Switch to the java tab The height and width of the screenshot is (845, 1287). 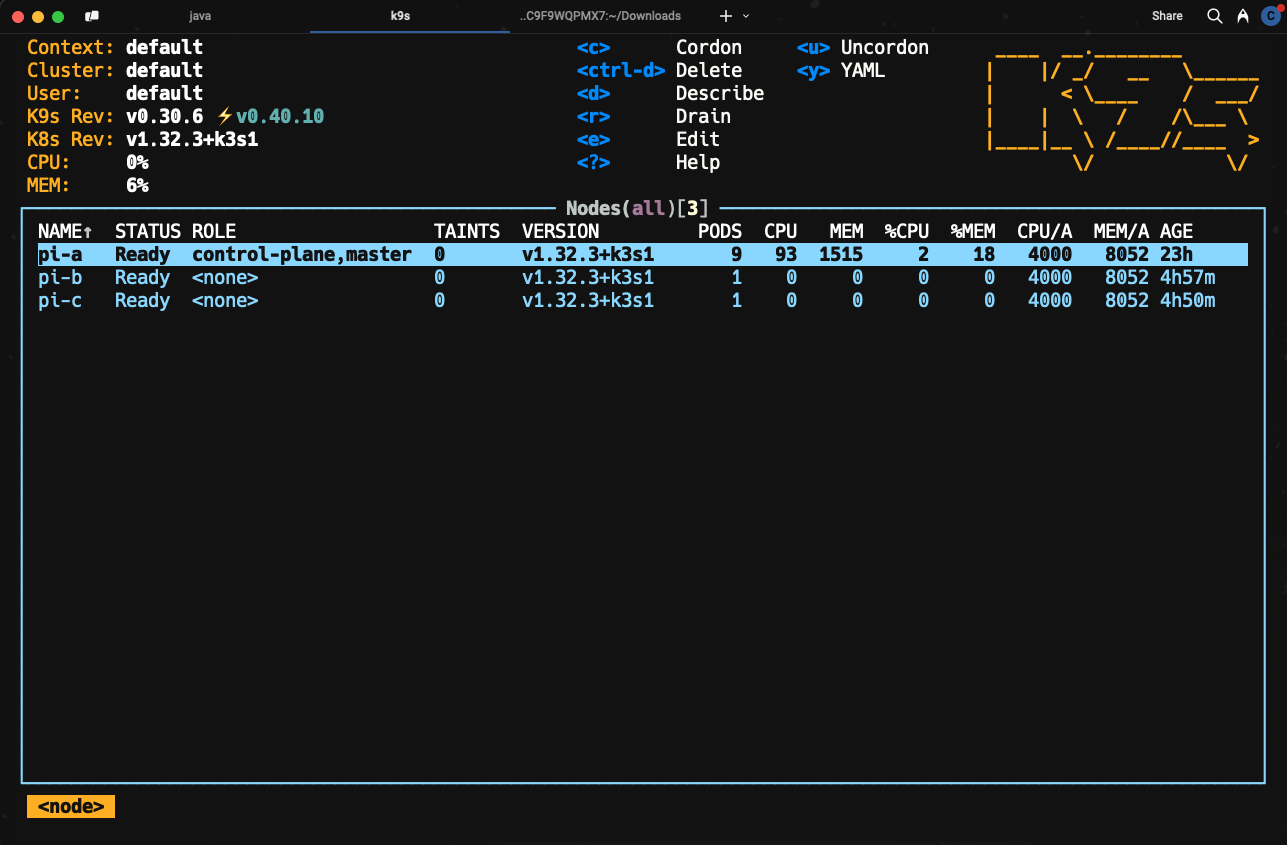click(x=200, y=16)
